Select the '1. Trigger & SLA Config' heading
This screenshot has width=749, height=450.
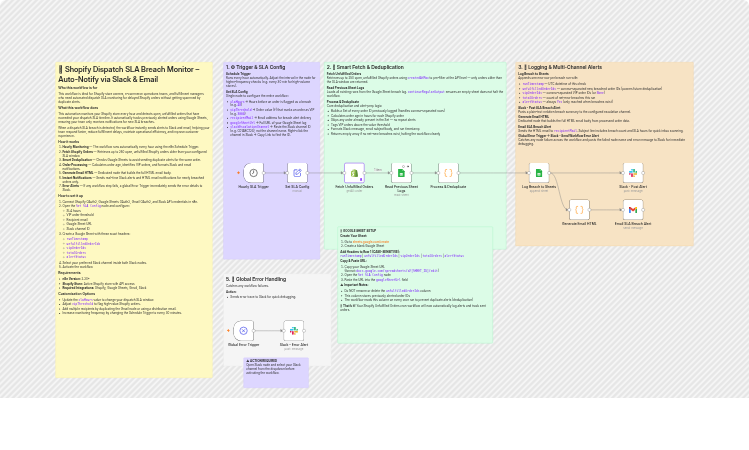click(x=255, y=67)
